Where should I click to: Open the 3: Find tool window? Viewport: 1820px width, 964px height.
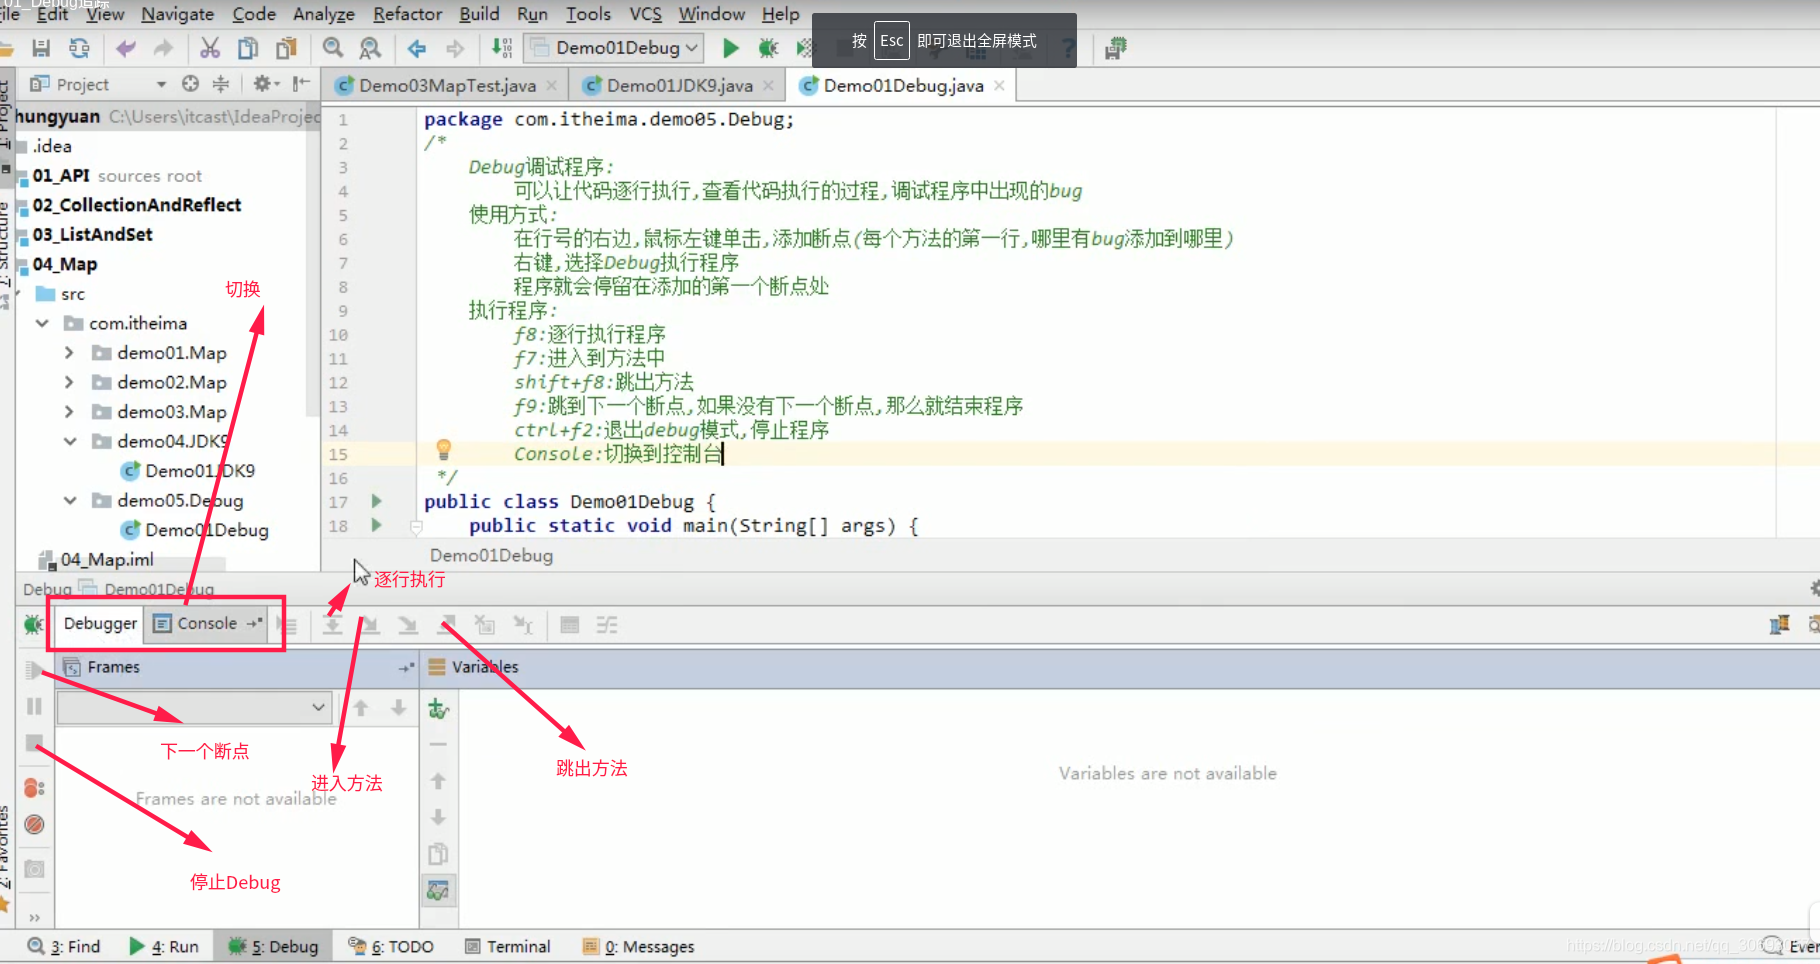tap(64, 946)
